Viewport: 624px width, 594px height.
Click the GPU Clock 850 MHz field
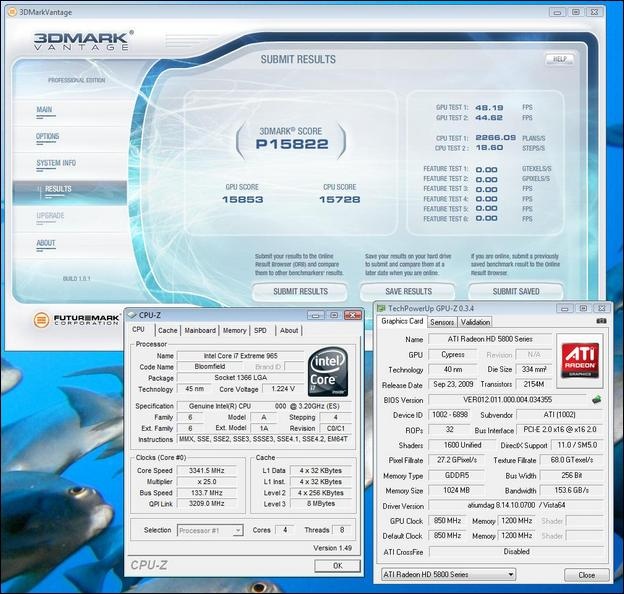point(448,520)
